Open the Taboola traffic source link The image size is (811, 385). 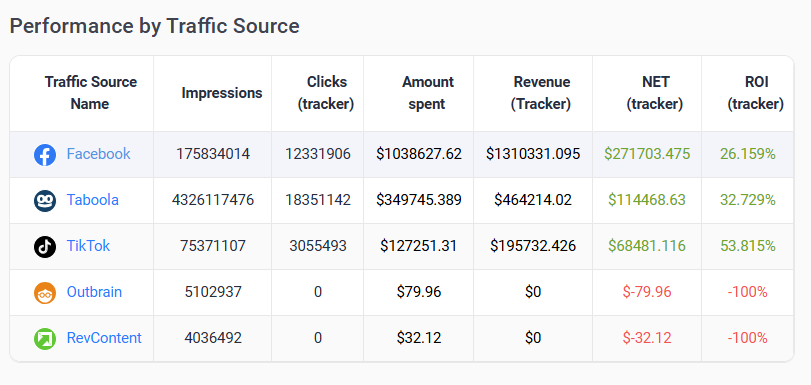click(x=93, y=200)
